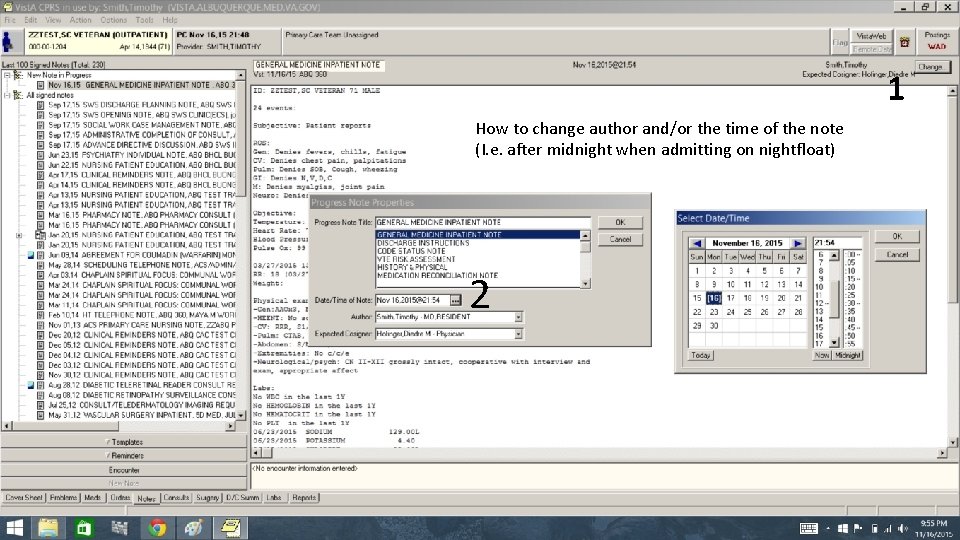Image resolution: width=960 pixels, height=540 pixels.
Task: Go to previous month in calendar
Action: point(697,243)
